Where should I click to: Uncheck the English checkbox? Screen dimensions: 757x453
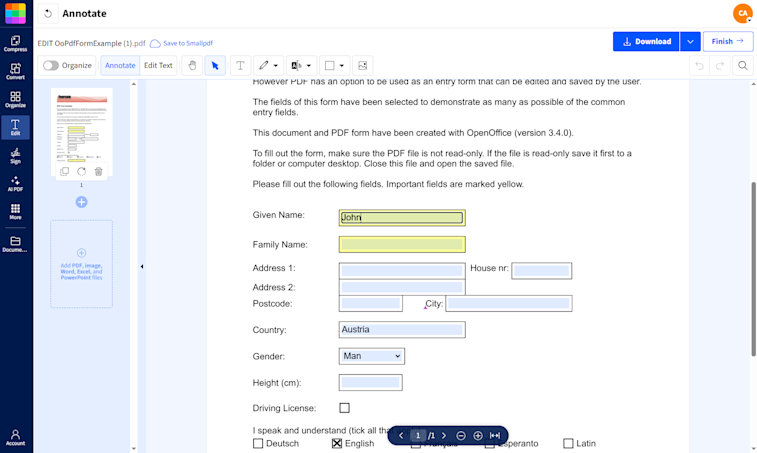point(337,443)
